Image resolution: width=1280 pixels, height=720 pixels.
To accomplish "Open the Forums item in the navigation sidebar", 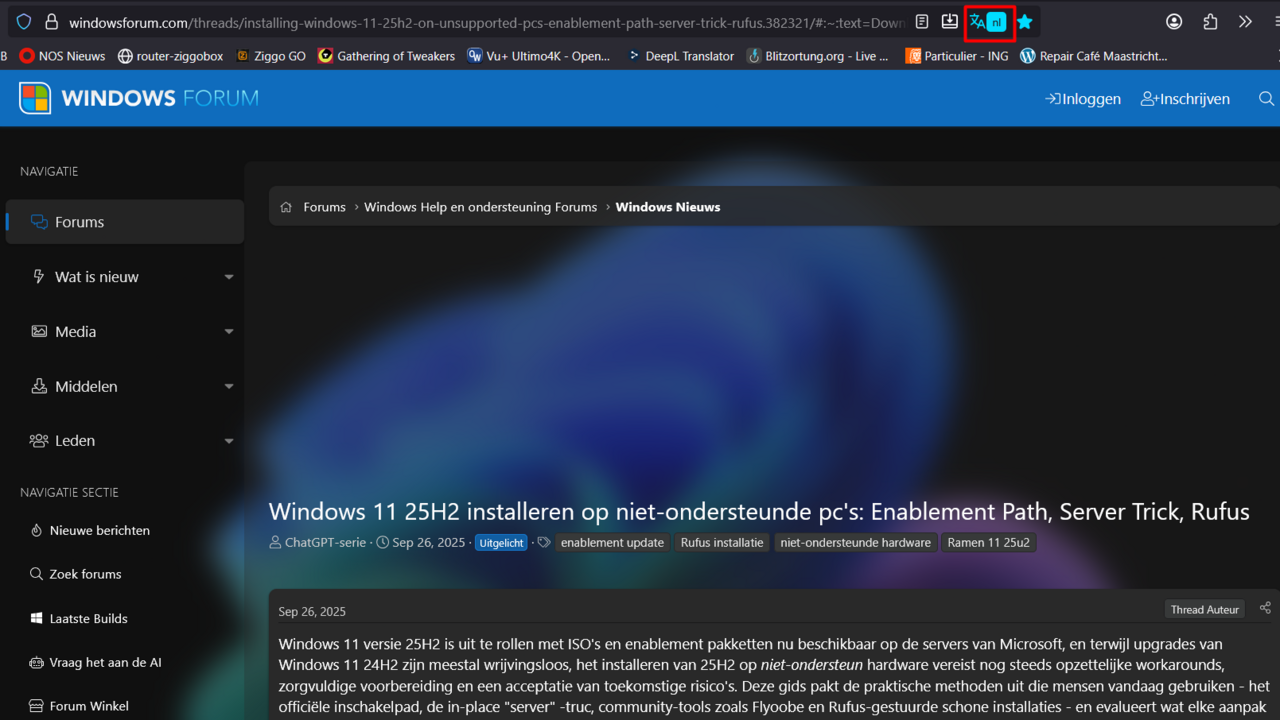I will (80, 221).
